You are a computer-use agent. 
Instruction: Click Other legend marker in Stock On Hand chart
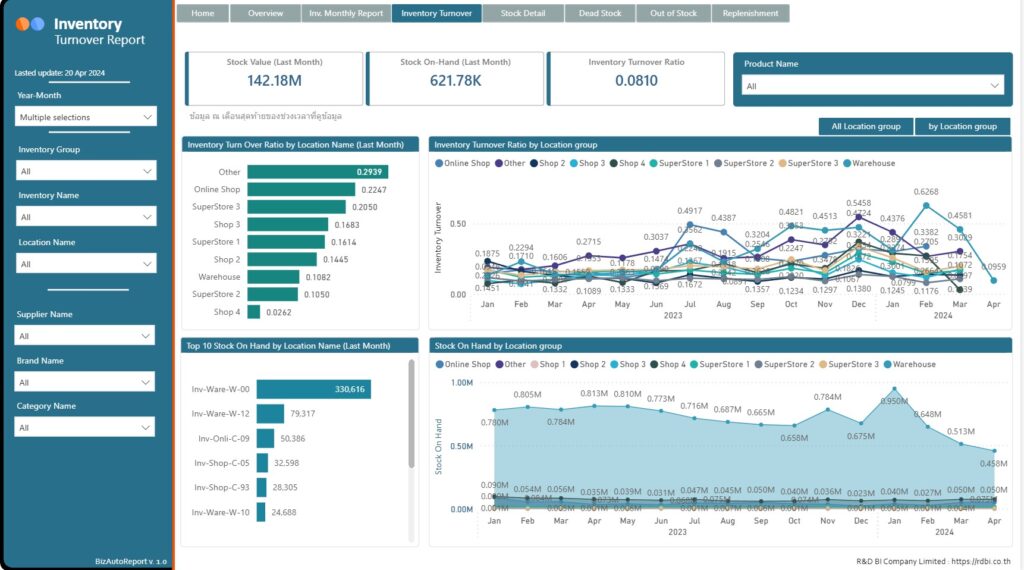pyautogui.click(x=498, y=365)
